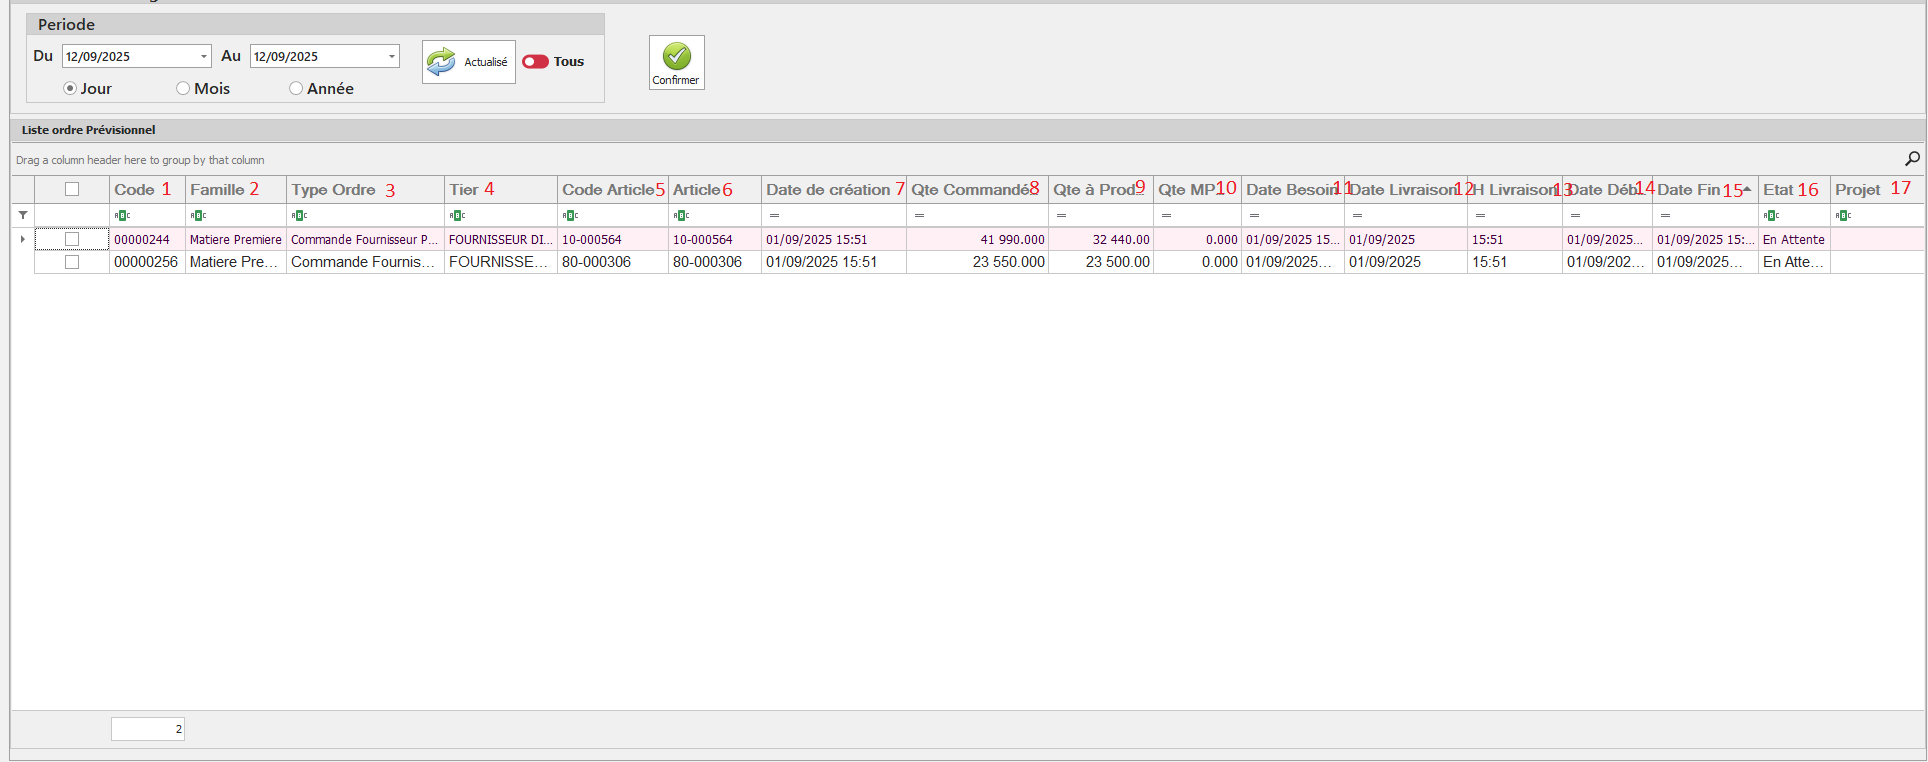This screenshot has width=1928, height=762.
Task: Open the Au date dropdown
Action: pos(391,57)
